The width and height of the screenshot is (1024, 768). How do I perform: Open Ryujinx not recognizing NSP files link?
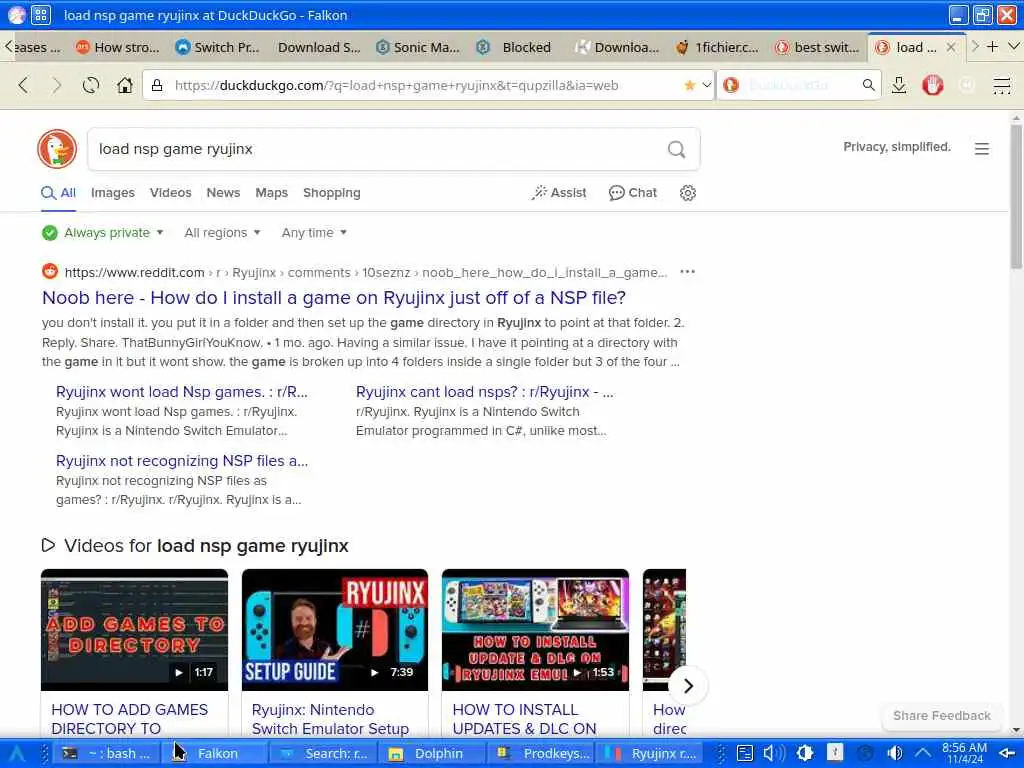click(182, 460)
